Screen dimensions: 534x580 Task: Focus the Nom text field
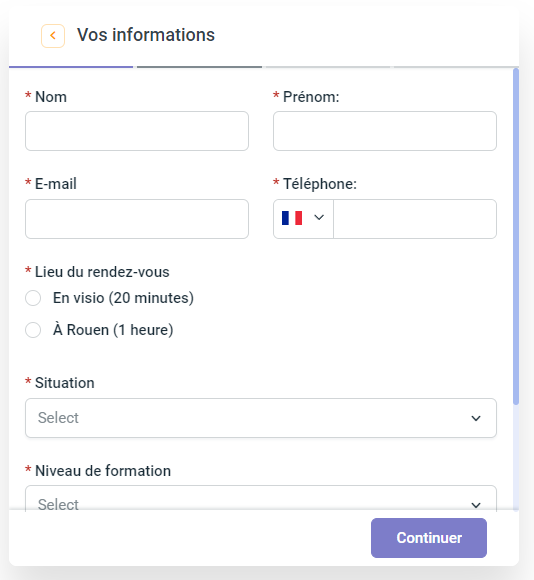(137, 131)
